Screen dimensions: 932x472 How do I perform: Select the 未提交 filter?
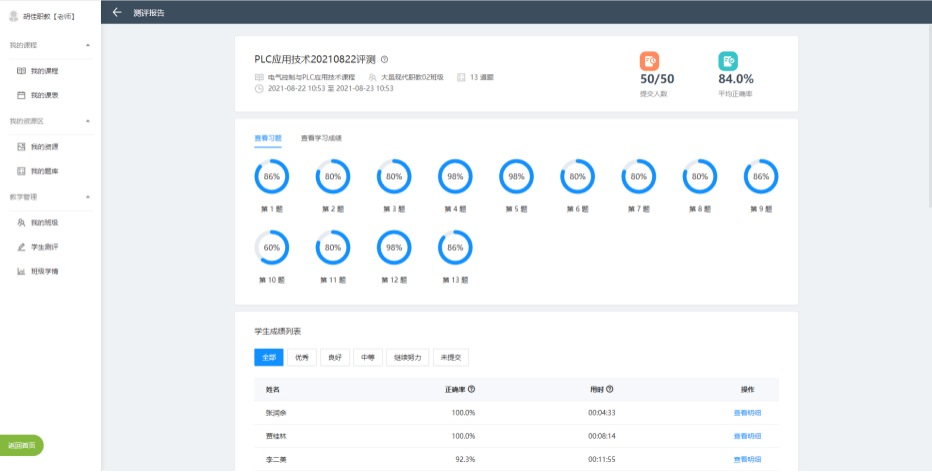451,357
